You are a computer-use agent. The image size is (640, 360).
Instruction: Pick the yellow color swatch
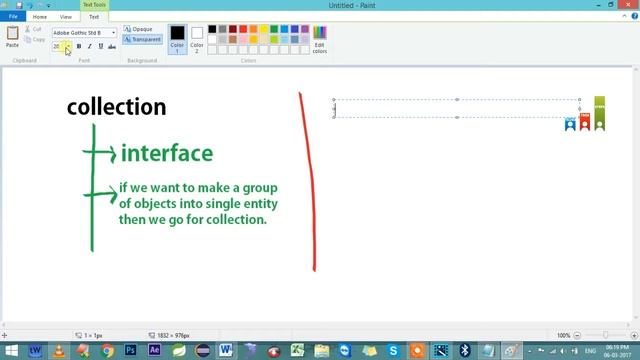264,29
